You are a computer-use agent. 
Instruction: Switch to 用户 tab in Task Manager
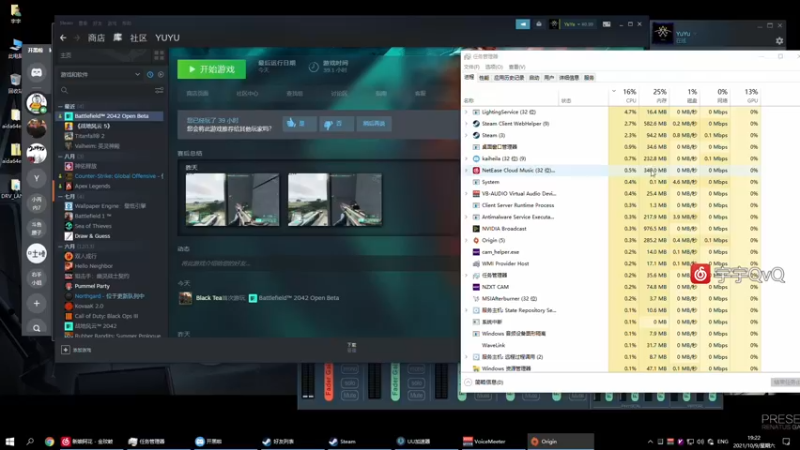(548, 78)
